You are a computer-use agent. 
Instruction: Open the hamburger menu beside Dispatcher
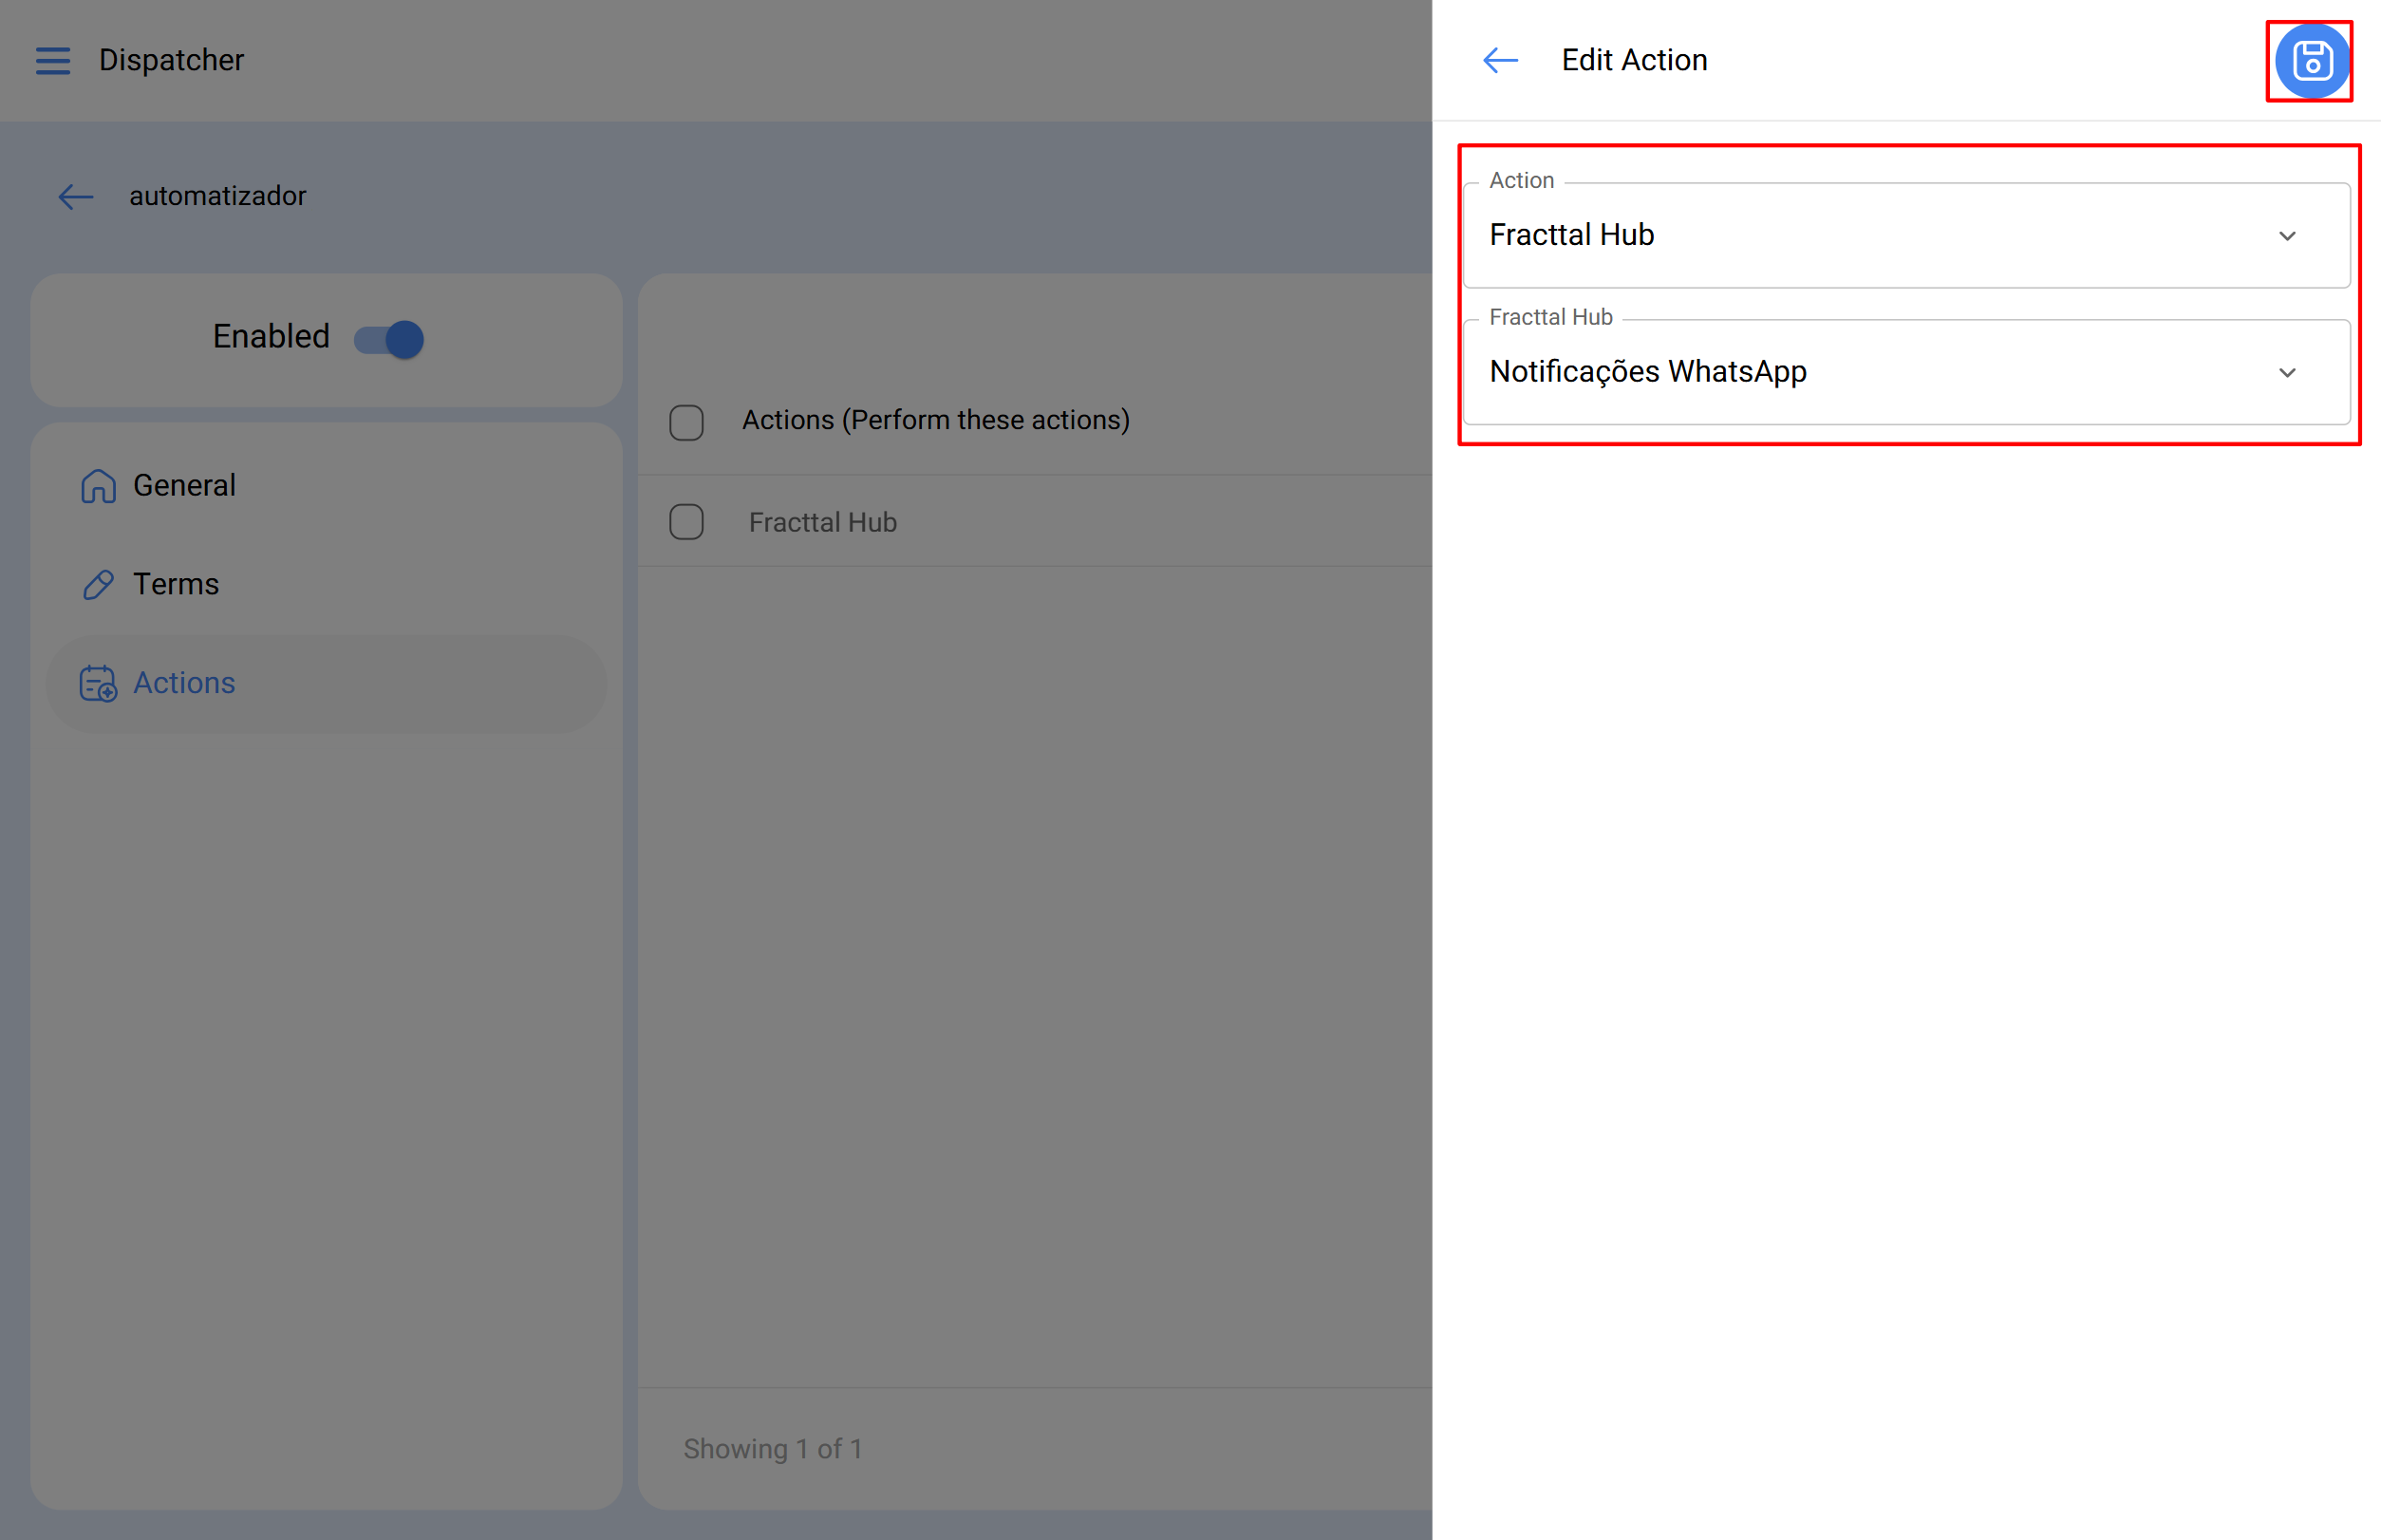tap(53, 61)
